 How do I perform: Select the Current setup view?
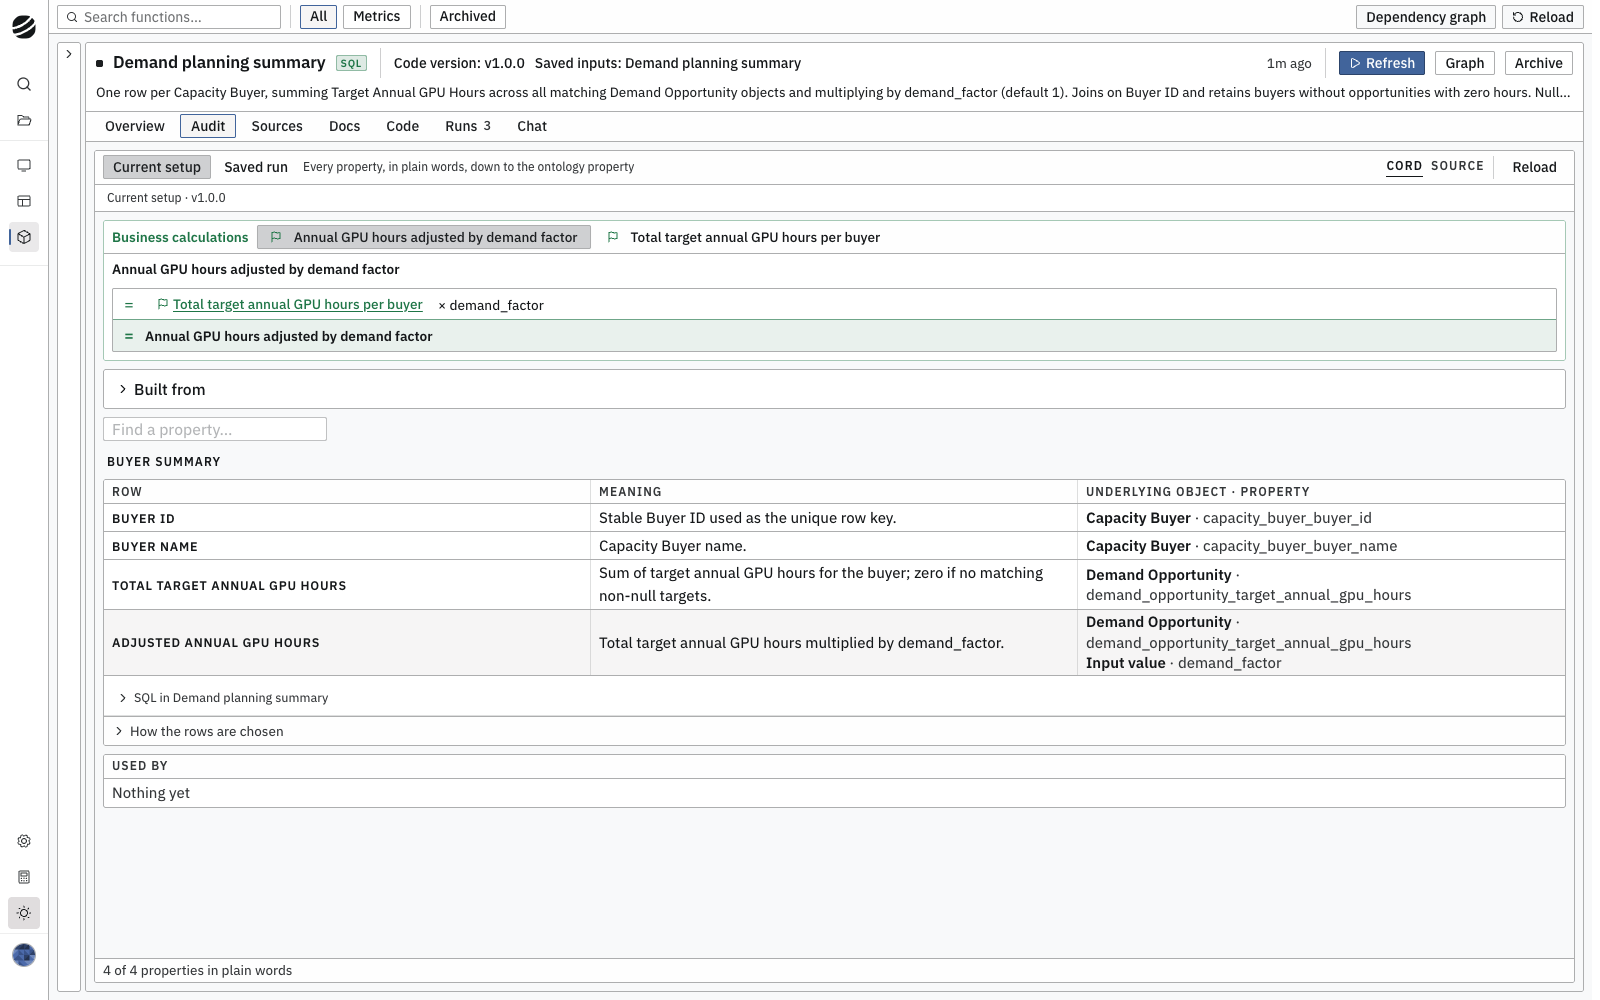pyautogui.click(x=157, y=167)
